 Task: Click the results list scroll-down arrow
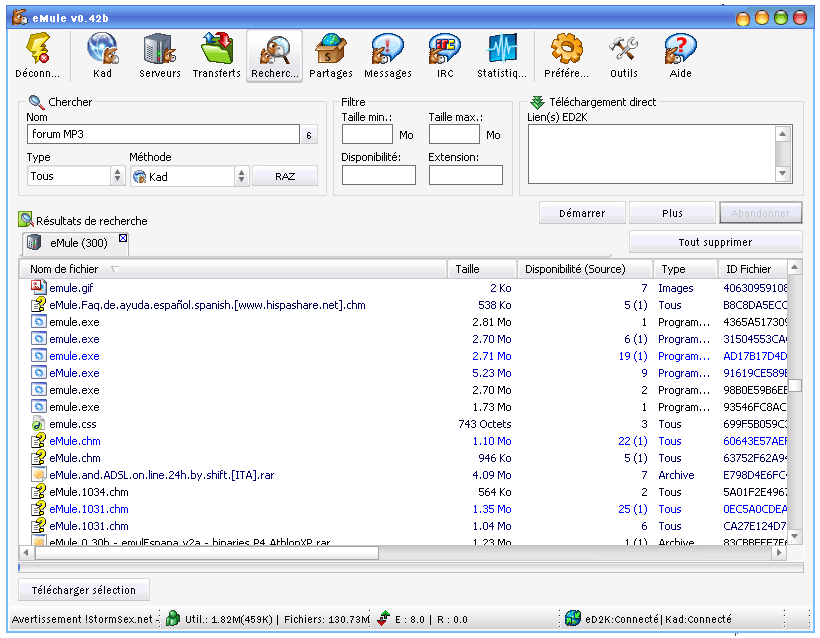795,536
